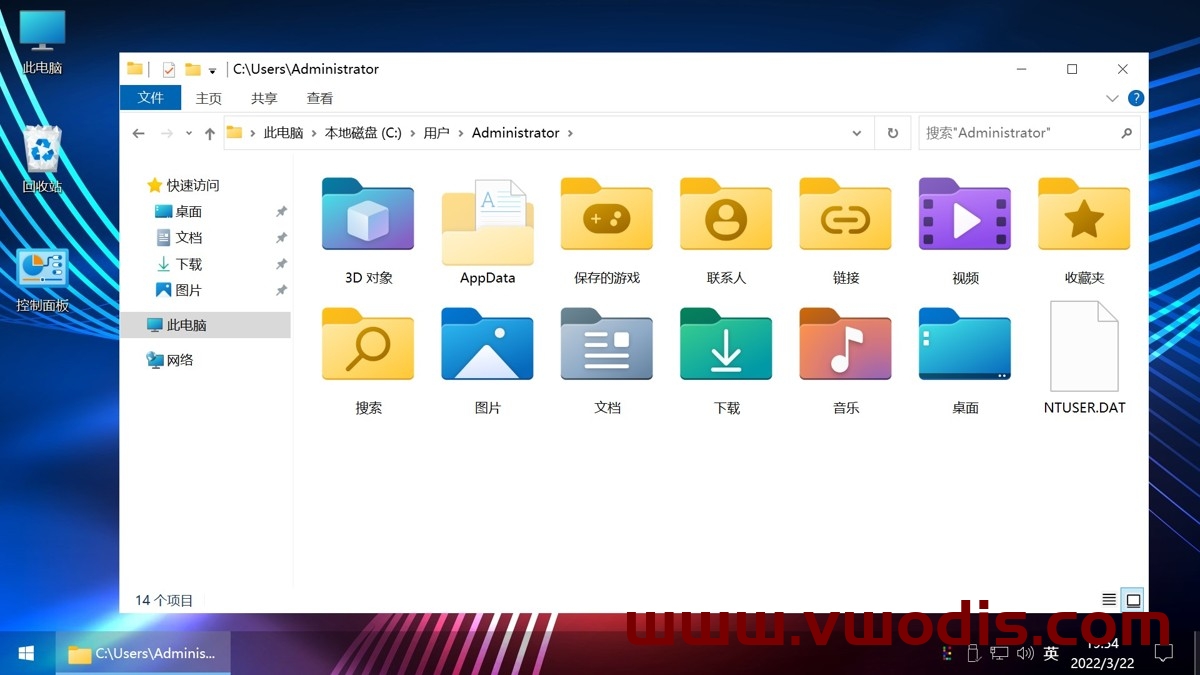
Task: Click the New Folder icon on quick access toolbar
Action: point(190,69)
